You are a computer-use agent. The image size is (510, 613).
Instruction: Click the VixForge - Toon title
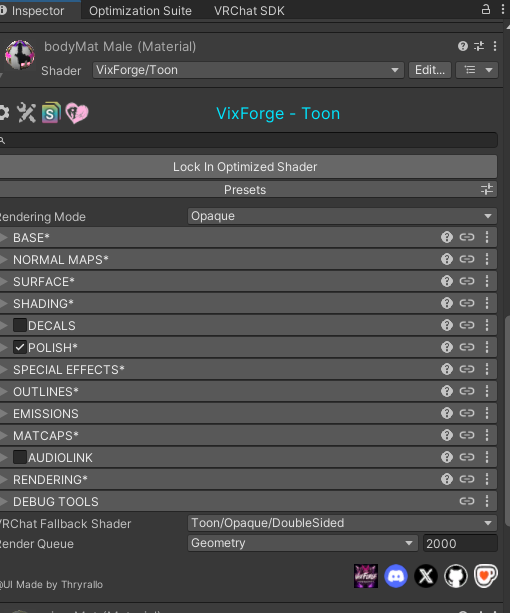click(x=278, y=113)
